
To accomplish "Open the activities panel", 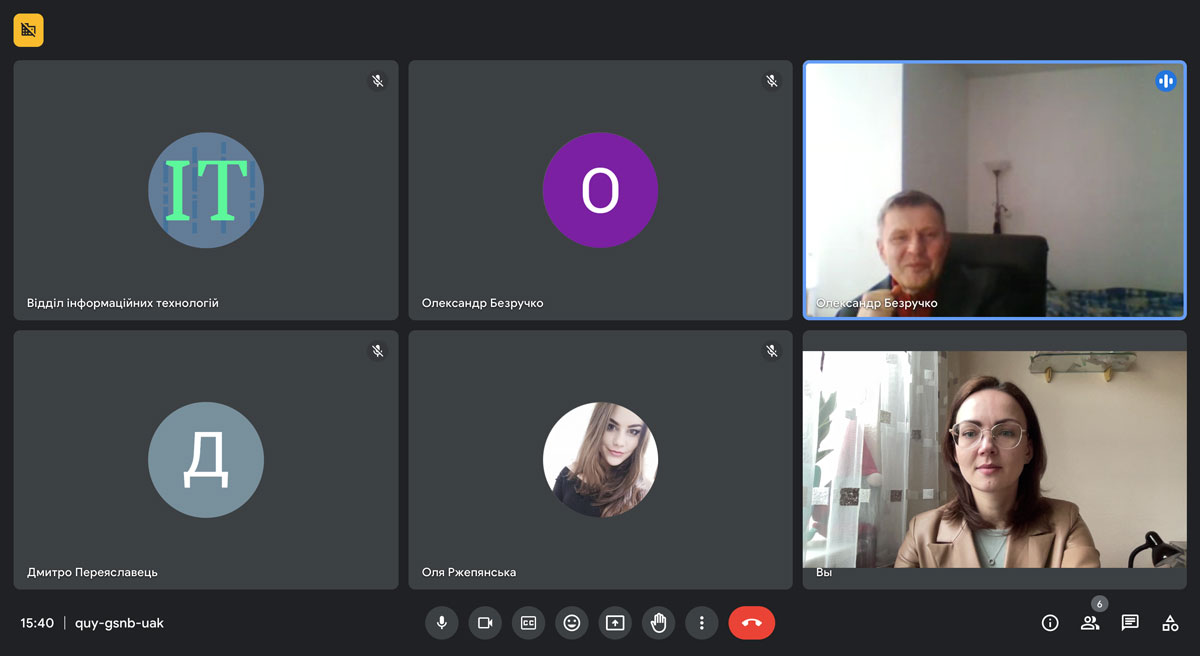I will [x=1170, y=623].
